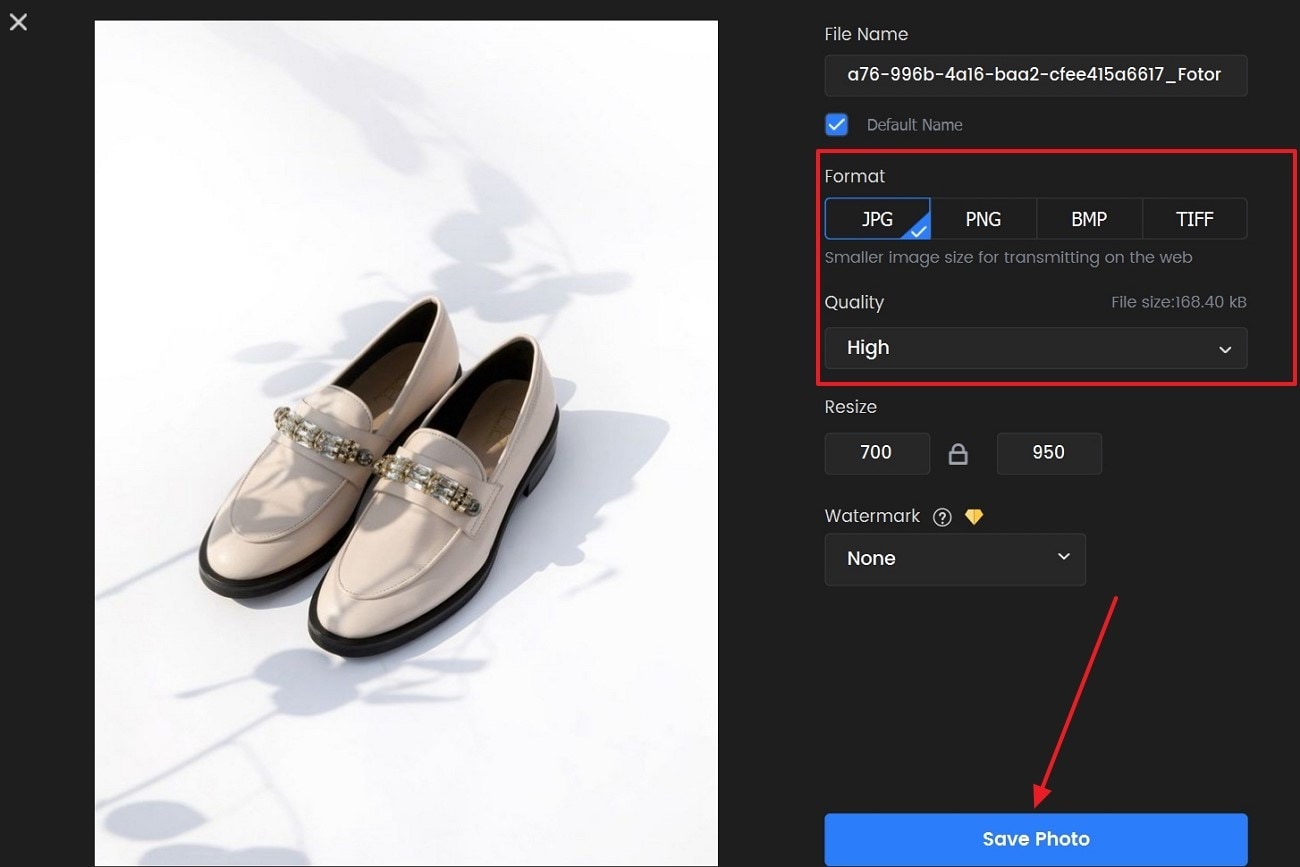Select JPG as the export format
The width and height of the screenshot is (1300, 867).
pos(877,219)
